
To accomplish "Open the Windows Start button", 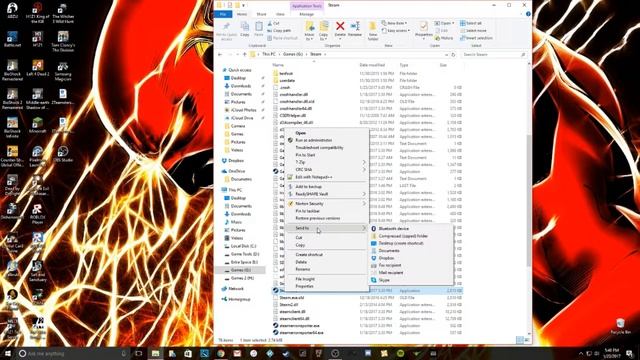I will [7, 353].
